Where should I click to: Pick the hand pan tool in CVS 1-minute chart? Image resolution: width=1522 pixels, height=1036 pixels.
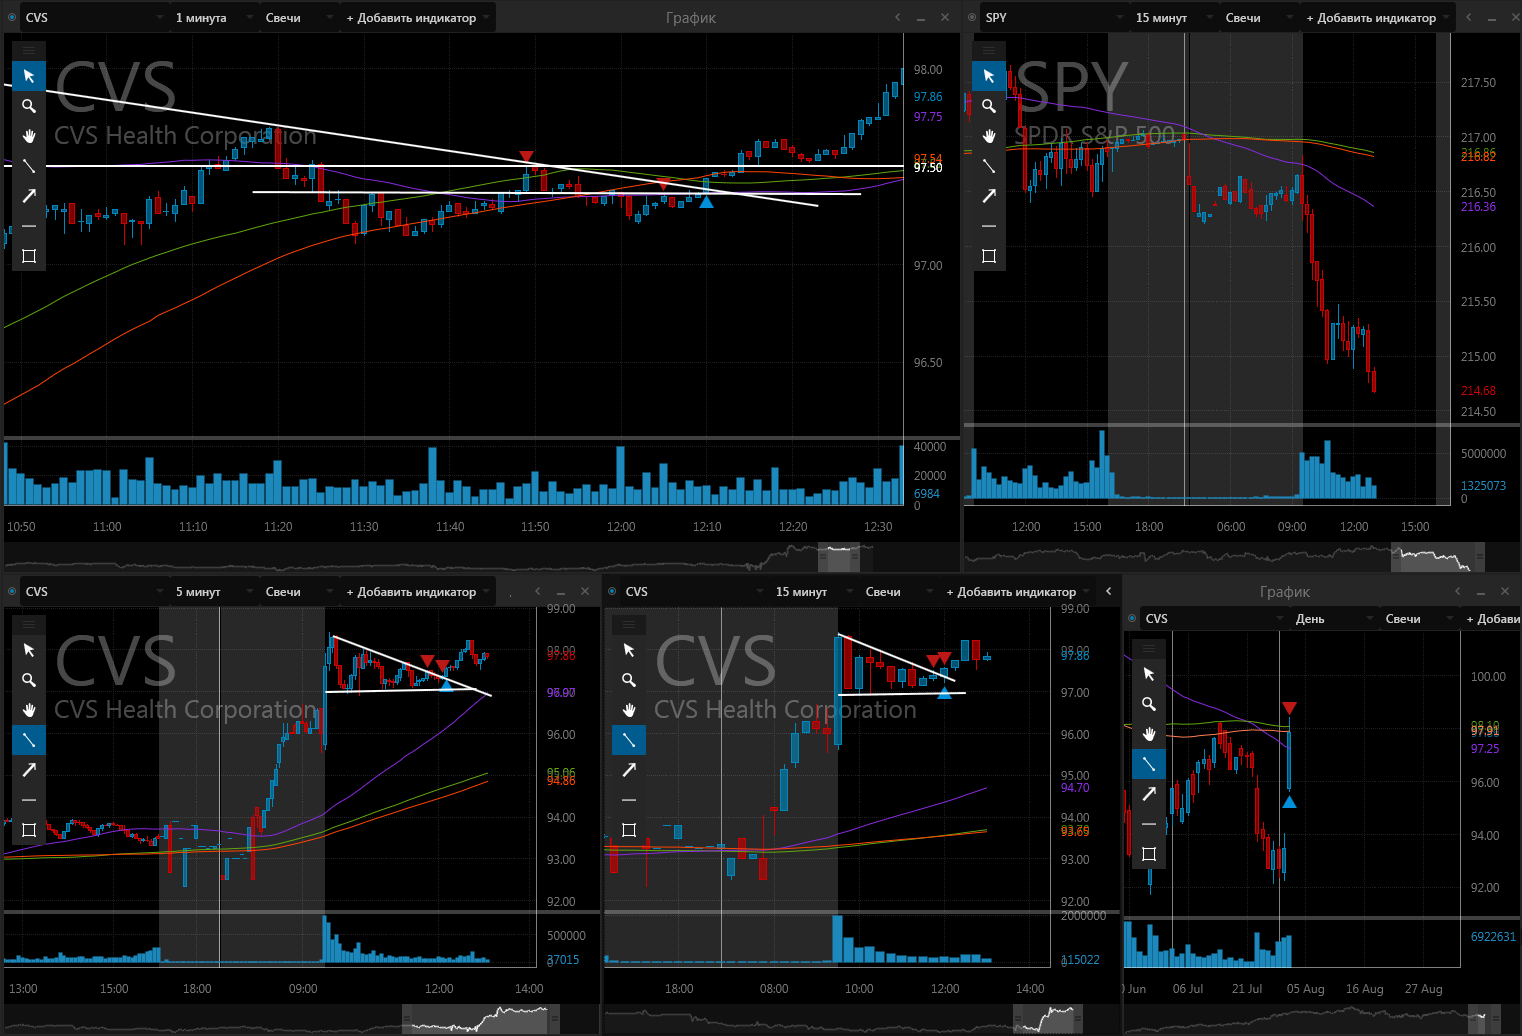[29, 136]
